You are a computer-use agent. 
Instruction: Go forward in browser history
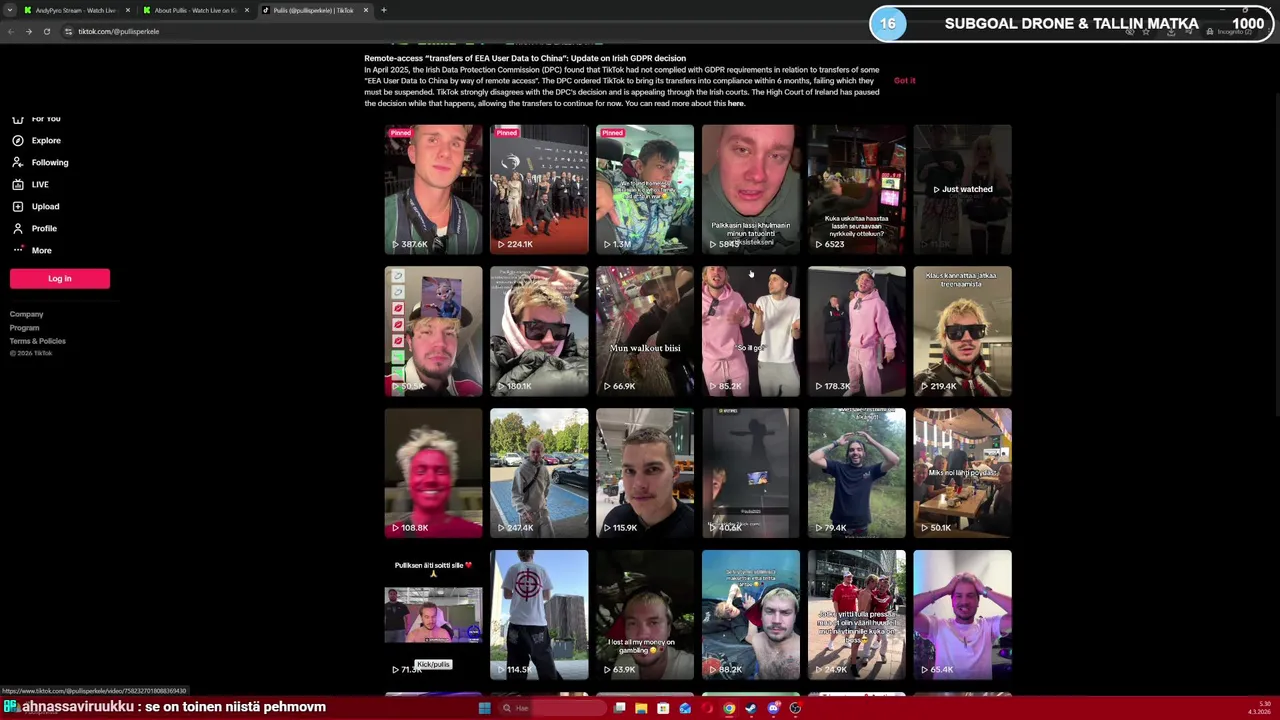(x=28, y=31)
